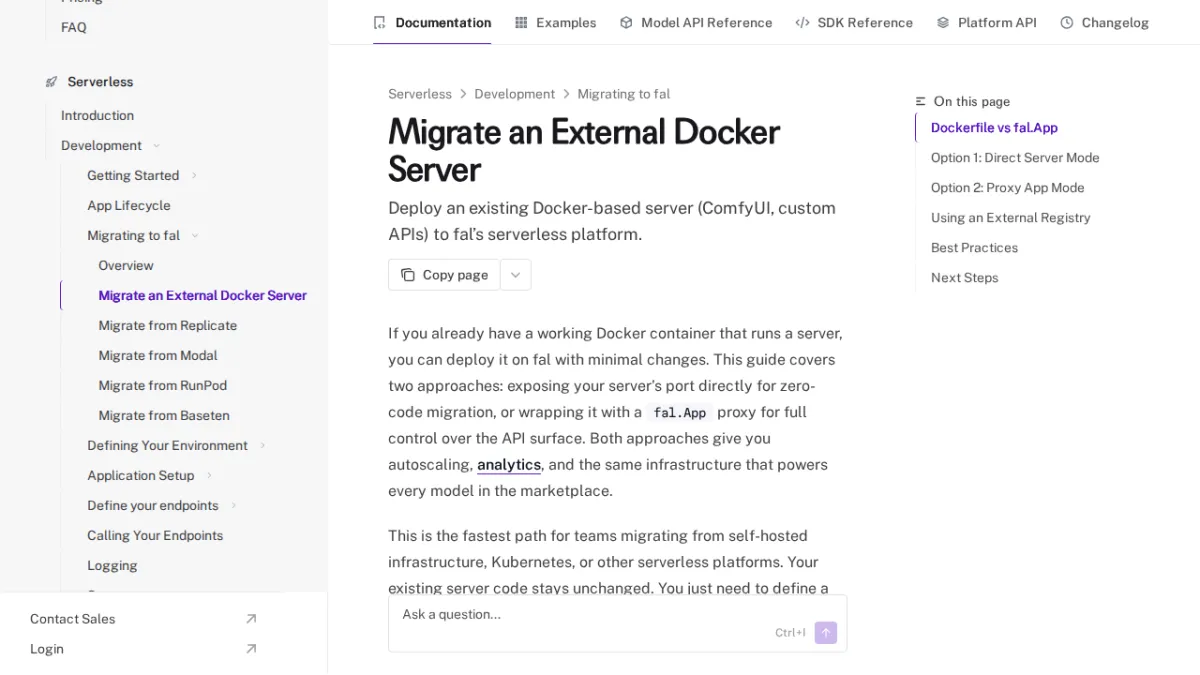The width and height of the screenshot is (1200, 675).
Task: Collapse the Development section chevron
Action: (156, 146)
